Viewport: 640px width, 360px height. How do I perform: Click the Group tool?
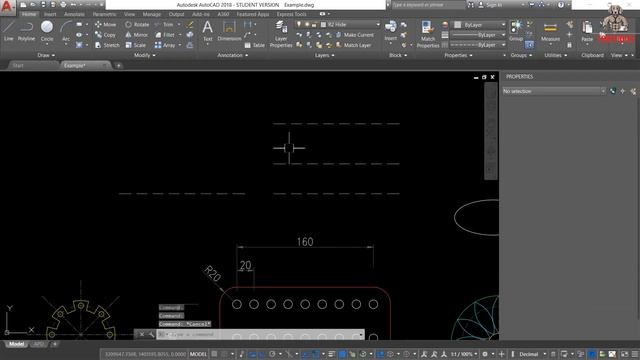click(516, 31)
